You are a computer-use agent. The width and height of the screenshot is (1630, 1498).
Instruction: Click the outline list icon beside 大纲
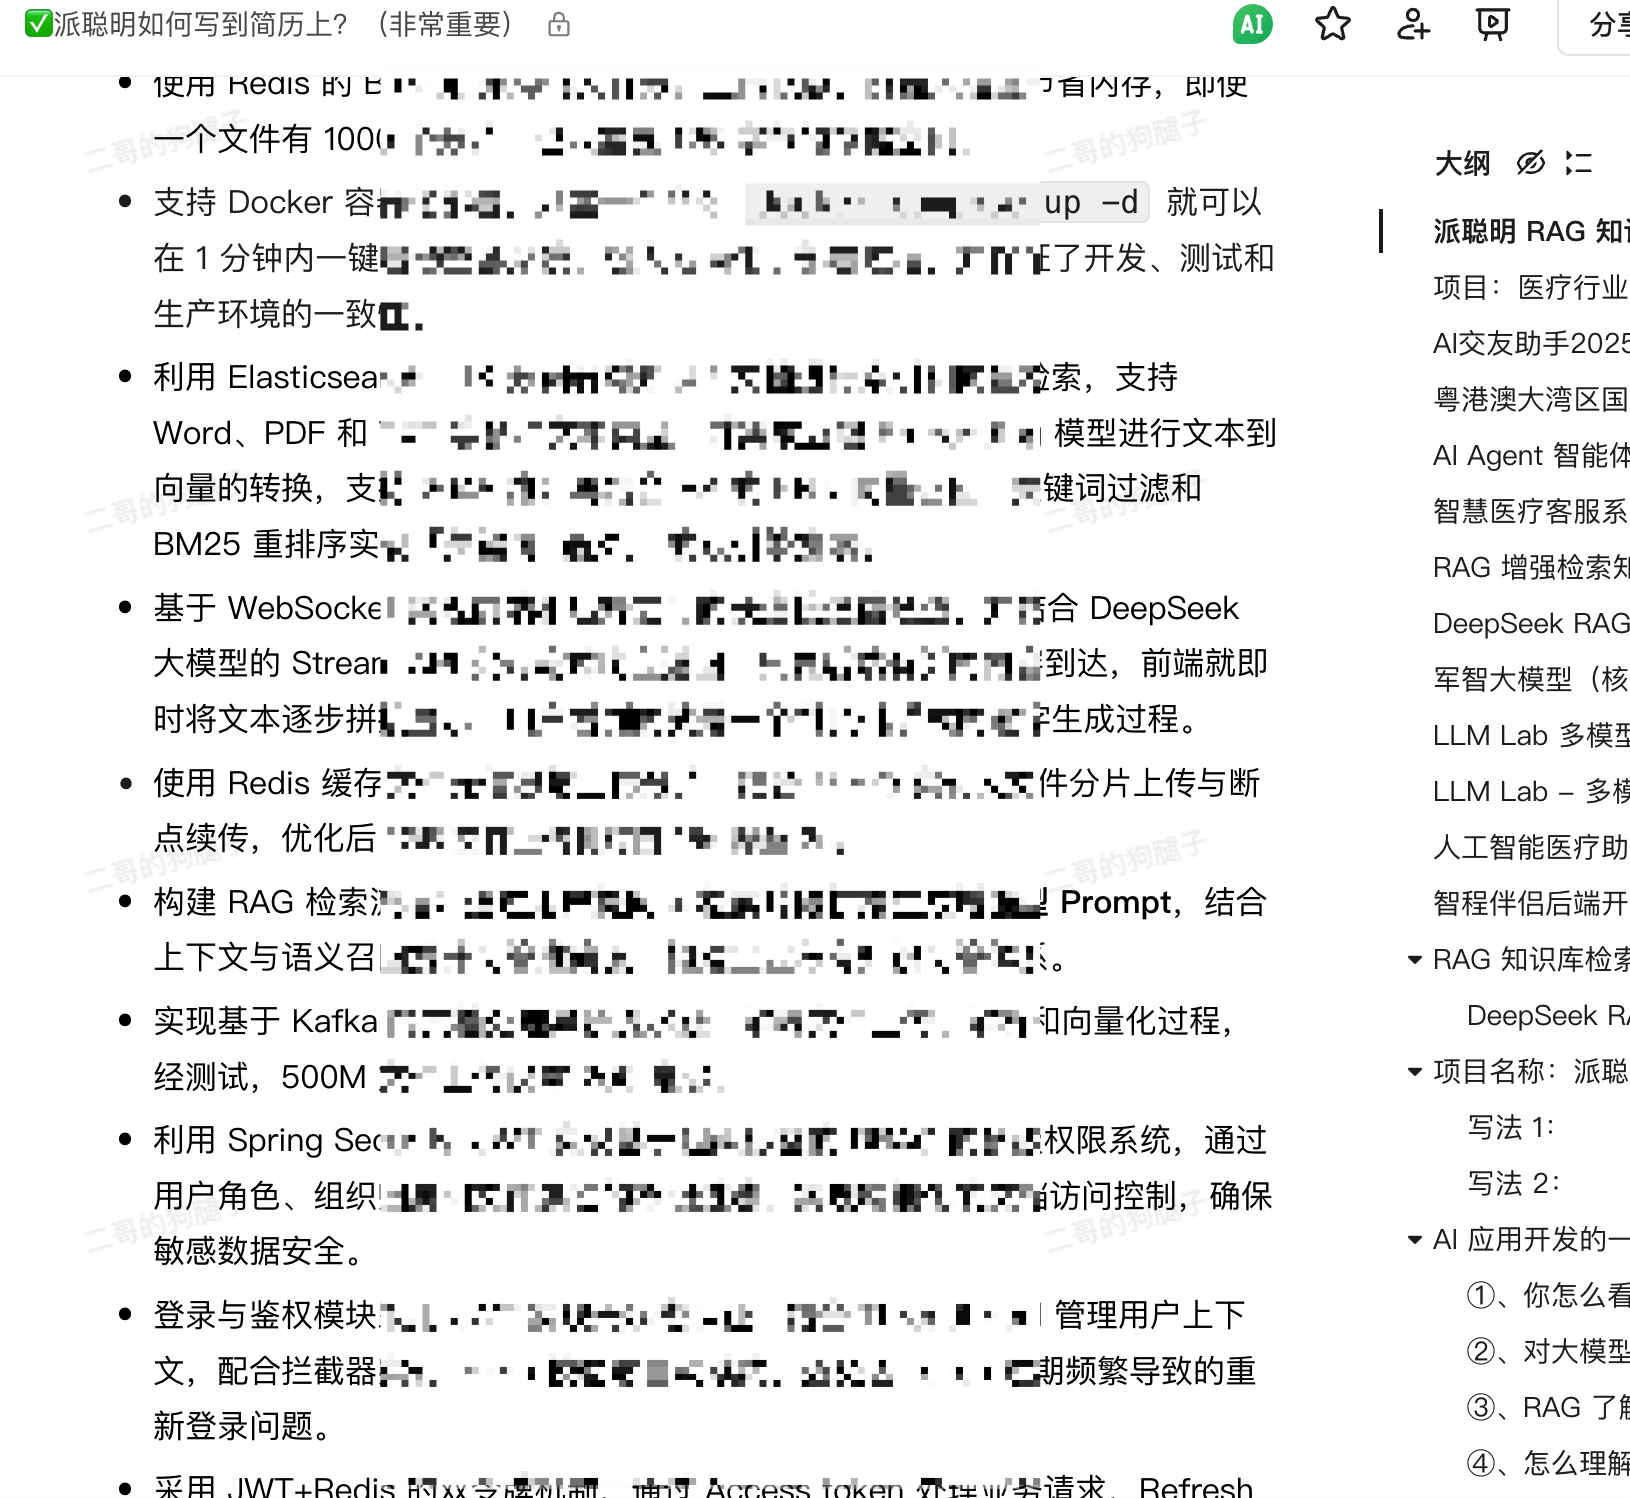pos(1580,163)
